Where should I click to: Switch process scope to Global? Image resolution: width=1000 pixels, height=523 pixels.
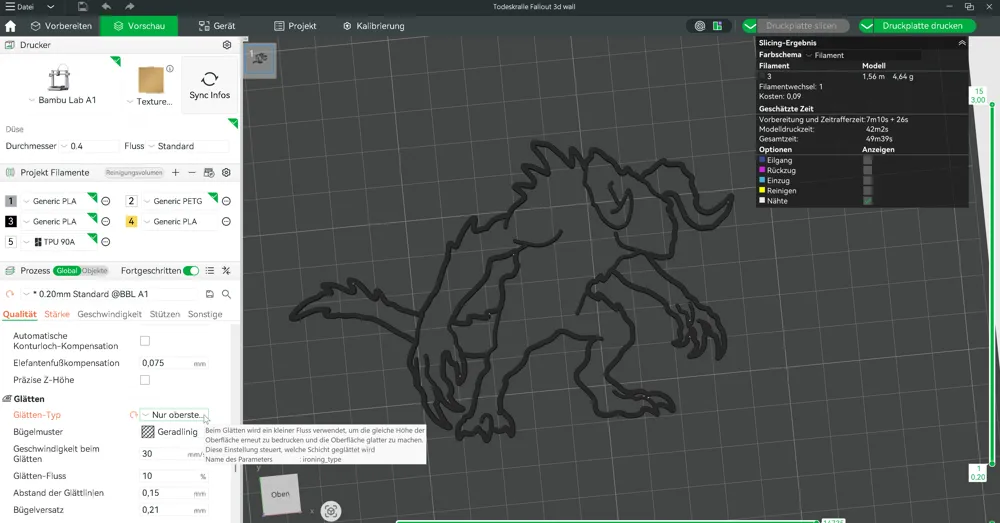coord(66,270)
